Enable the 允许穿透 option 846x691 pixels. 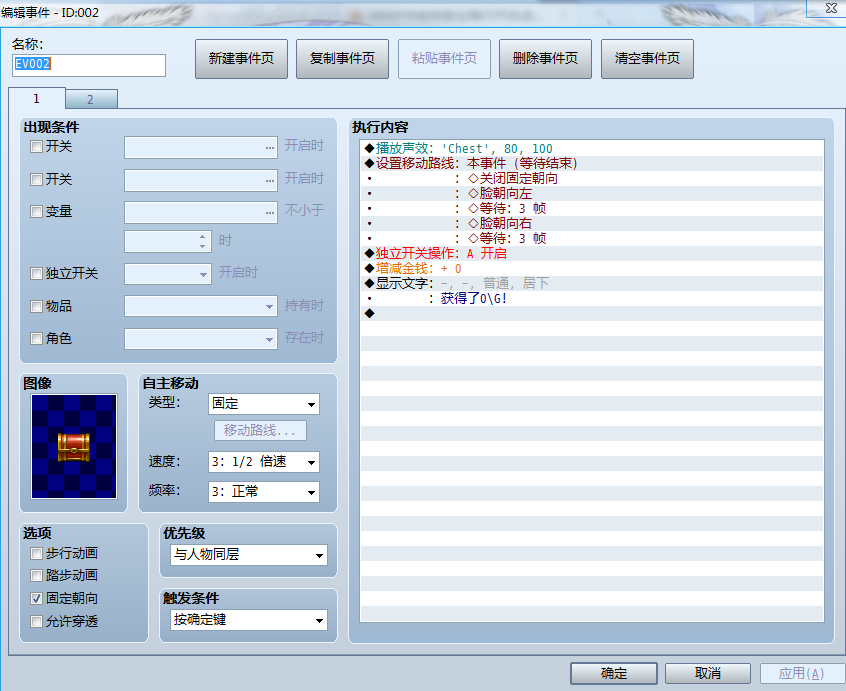(x=36, y=621)
